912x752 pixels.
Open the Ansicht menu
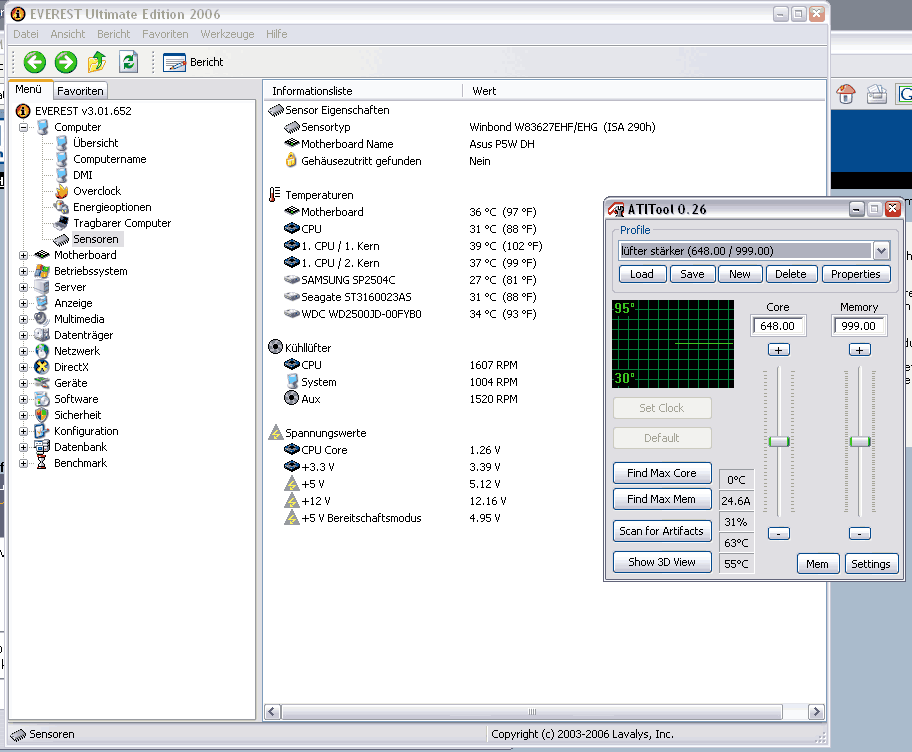pyautogui.click(x=67, y=34)
